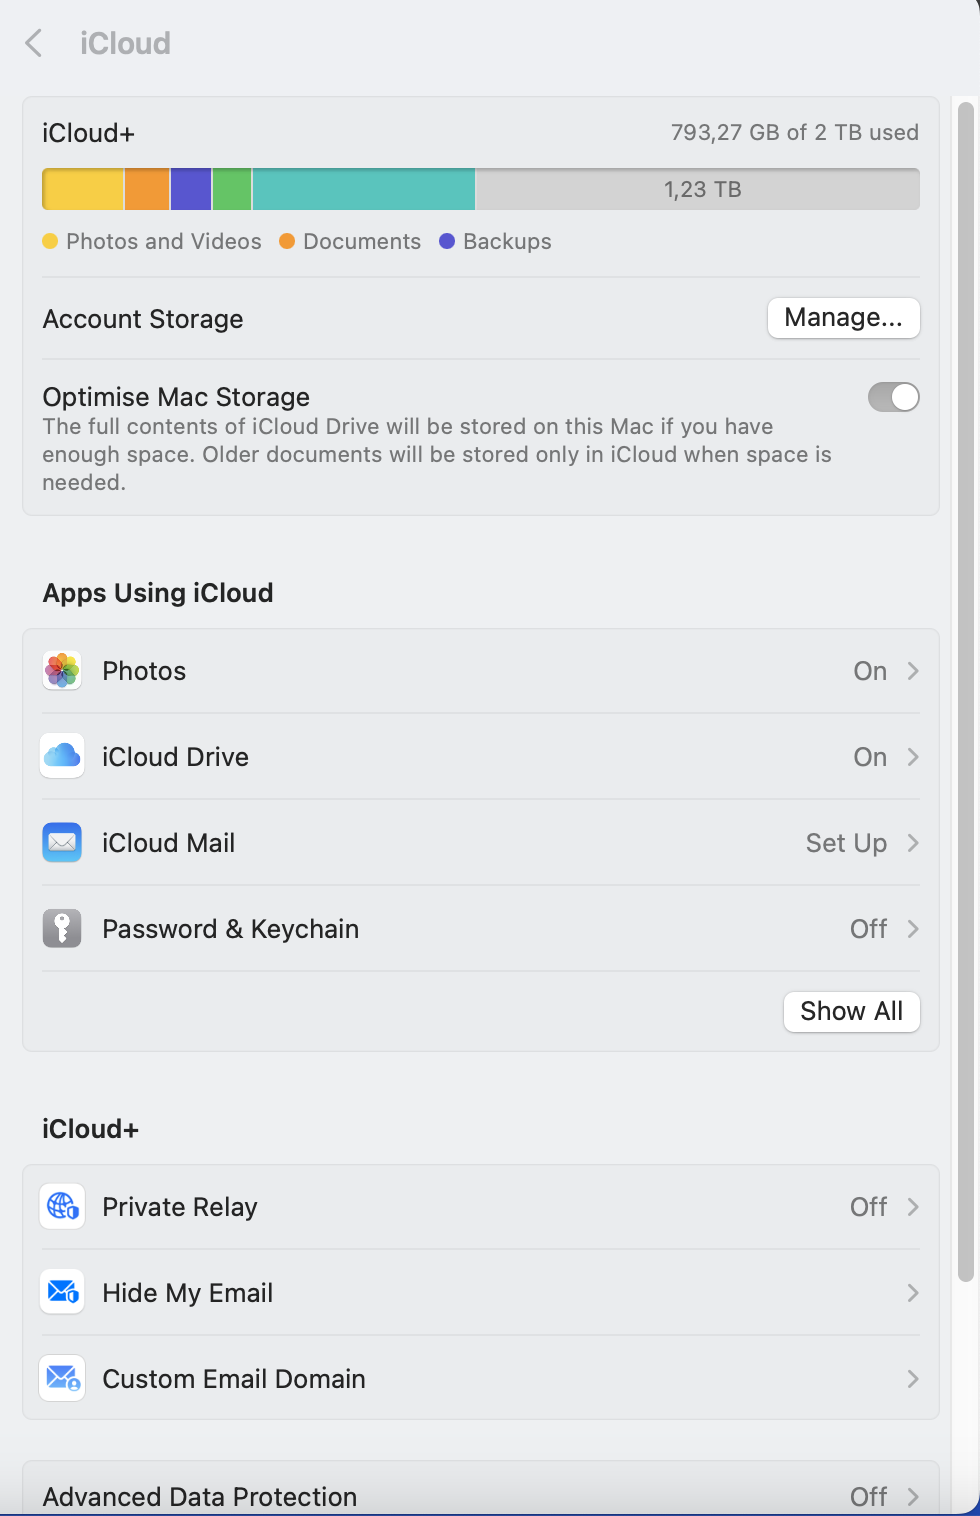Viewport: 980px width, 1516px height.
Task: Click the On status for iCloud Drive
Action: point(870,757)
